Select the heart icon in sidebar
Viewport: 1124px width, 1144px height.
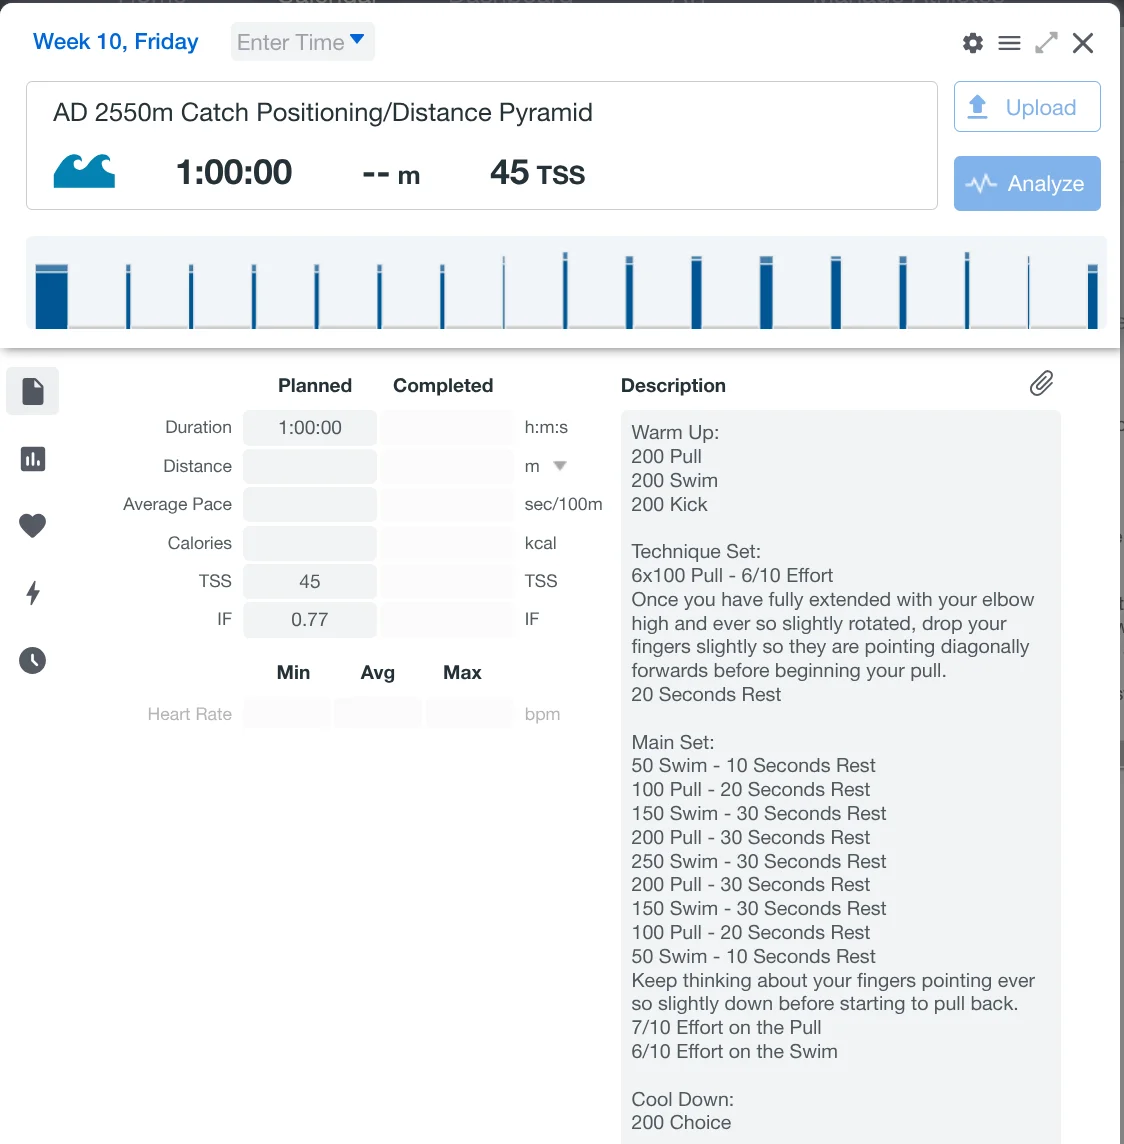[x=33, y=525]
